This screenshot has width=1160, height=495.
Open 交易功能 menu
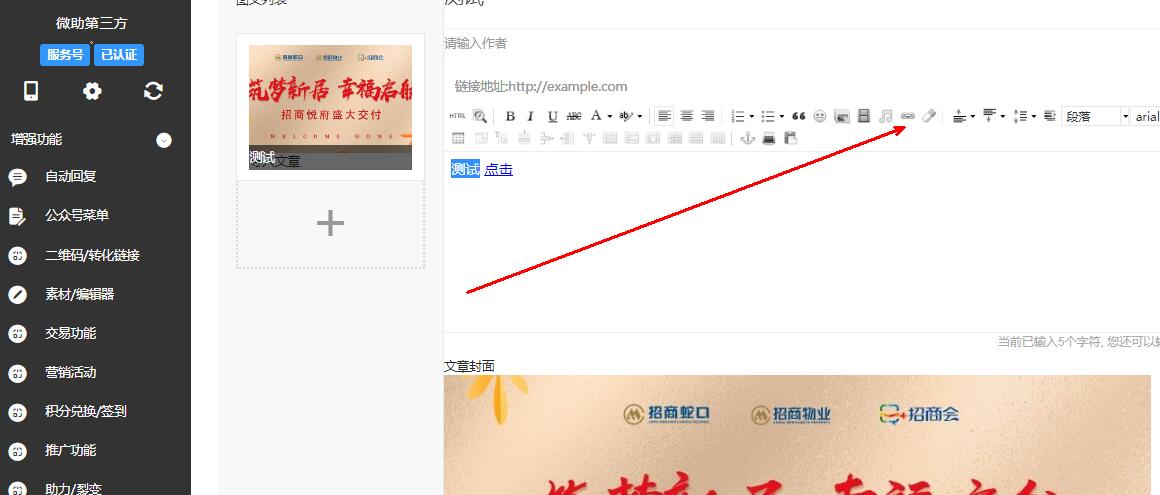(x=71, y=334)
